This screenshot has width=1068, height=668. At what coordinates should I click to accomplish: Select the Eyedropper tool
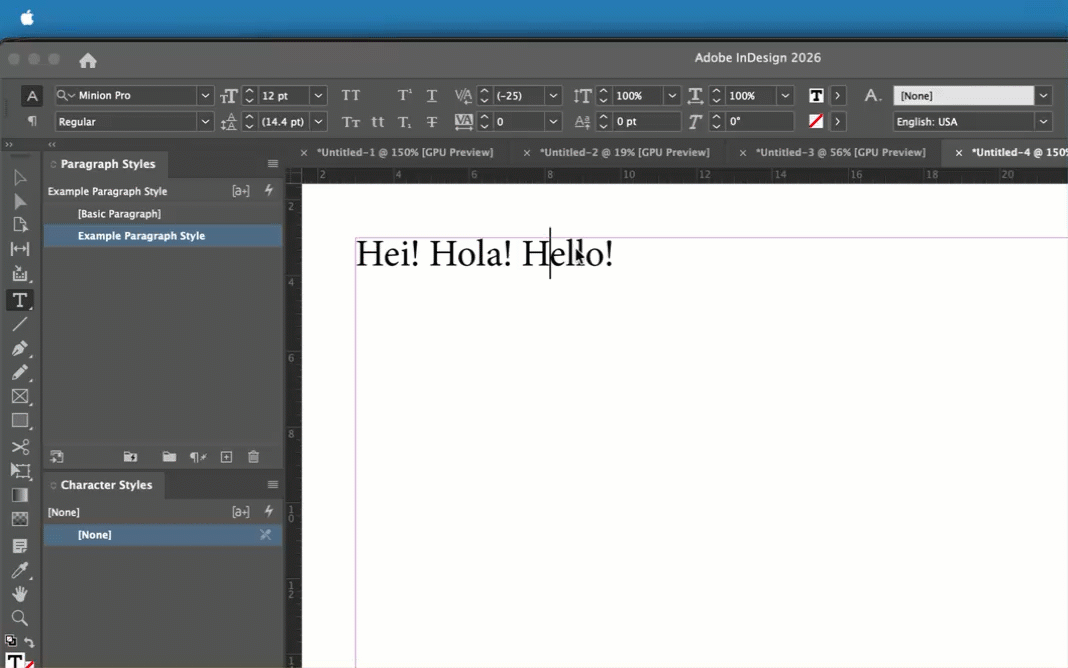tap(20, 570)
